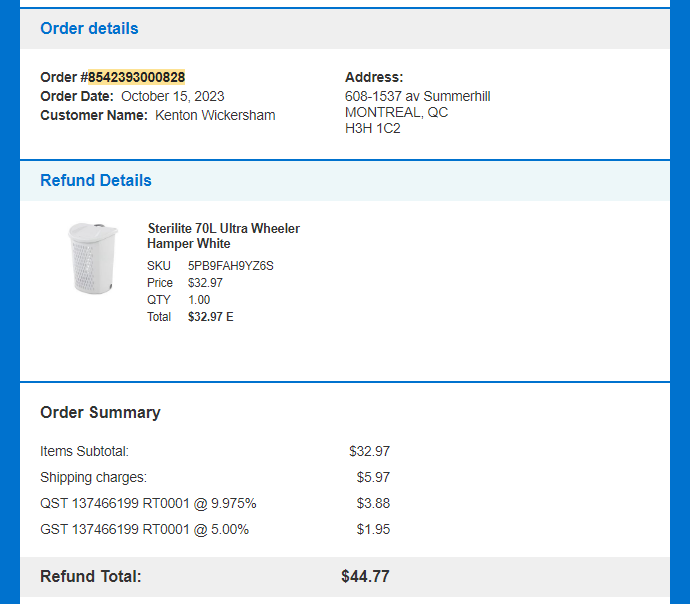Click the postal code H3H 1C2
The height and width of the screenshot is (604, 690).
click(x=373, y=128)
